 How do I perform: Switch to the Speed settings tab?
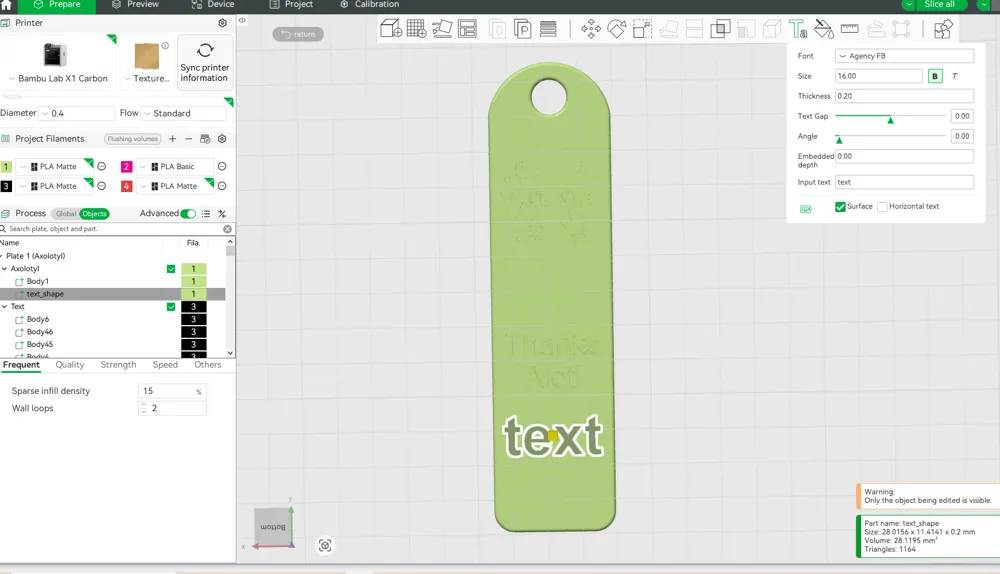[165, 365]
